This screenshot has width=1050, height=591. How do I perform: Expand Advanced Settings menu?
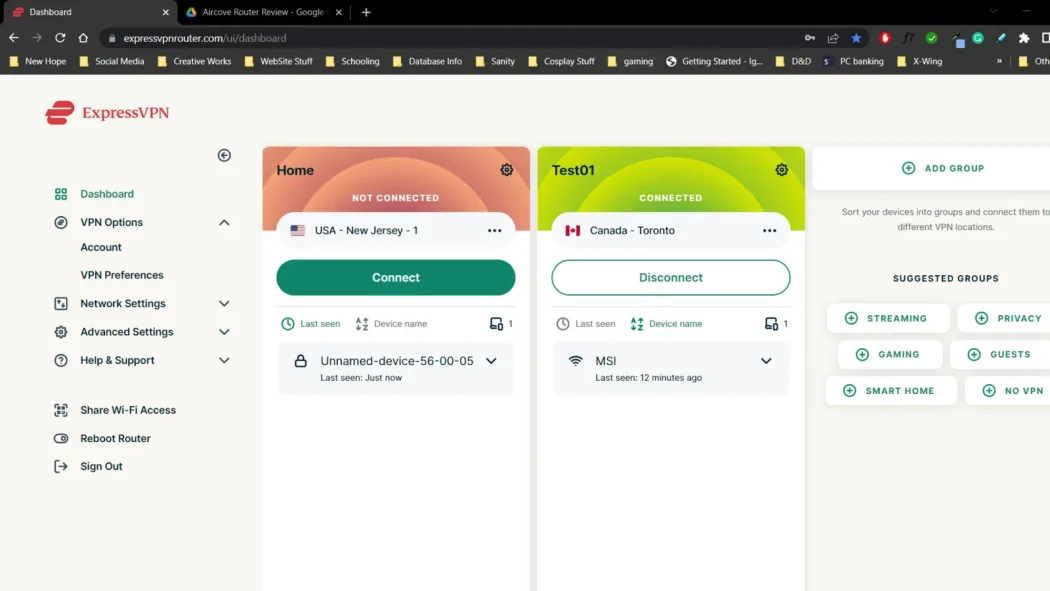pos(224,332)
